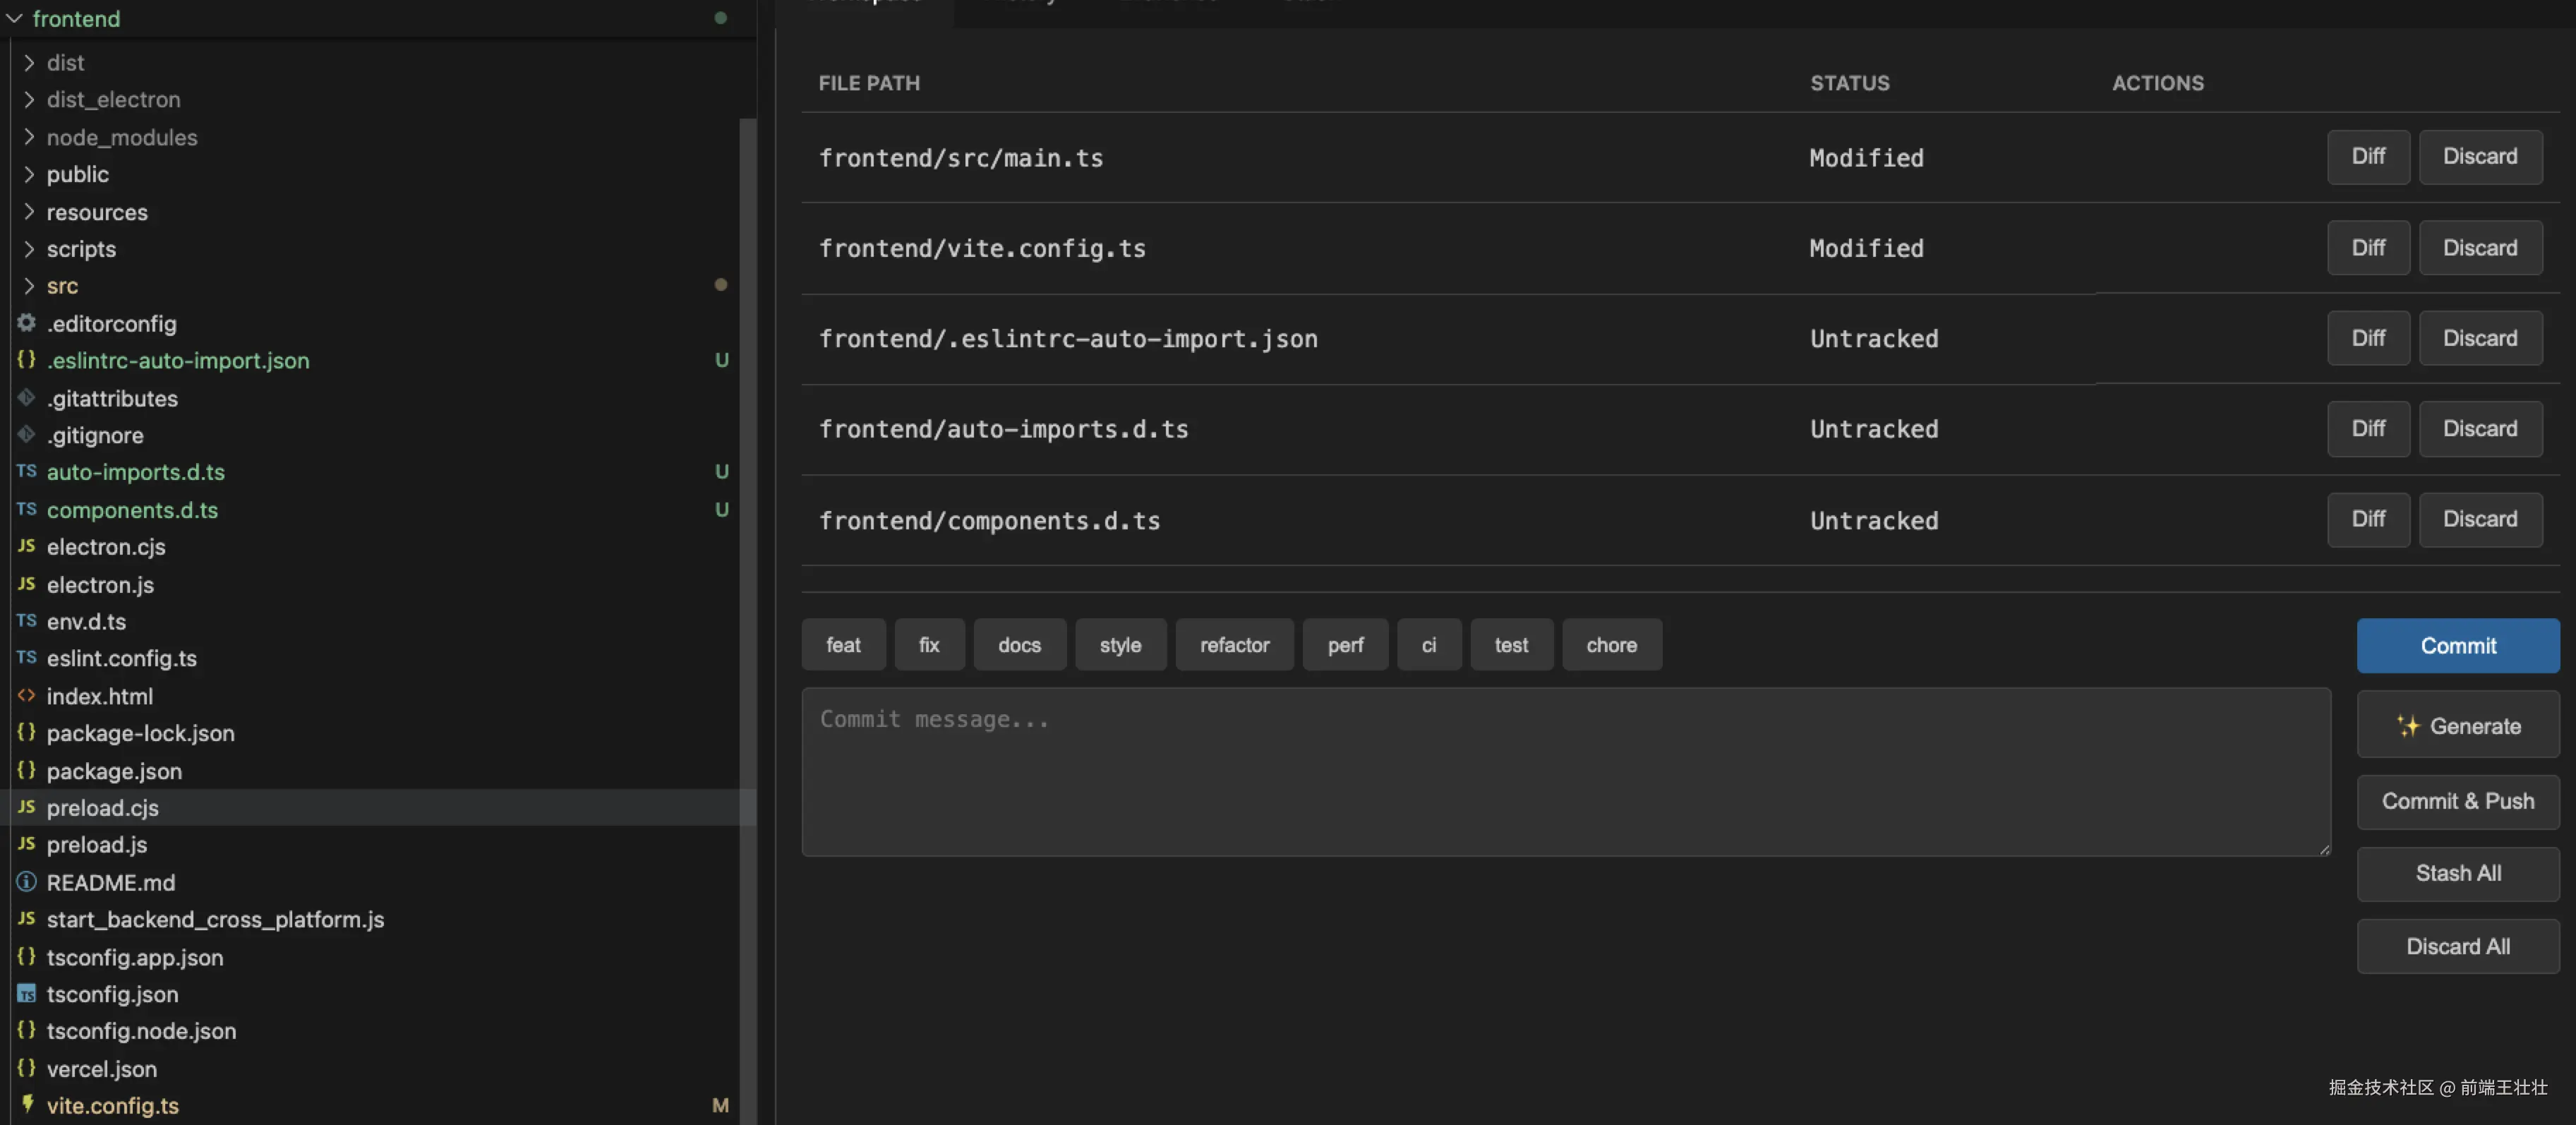Click the JS icon beside electron.cjs

27,546
